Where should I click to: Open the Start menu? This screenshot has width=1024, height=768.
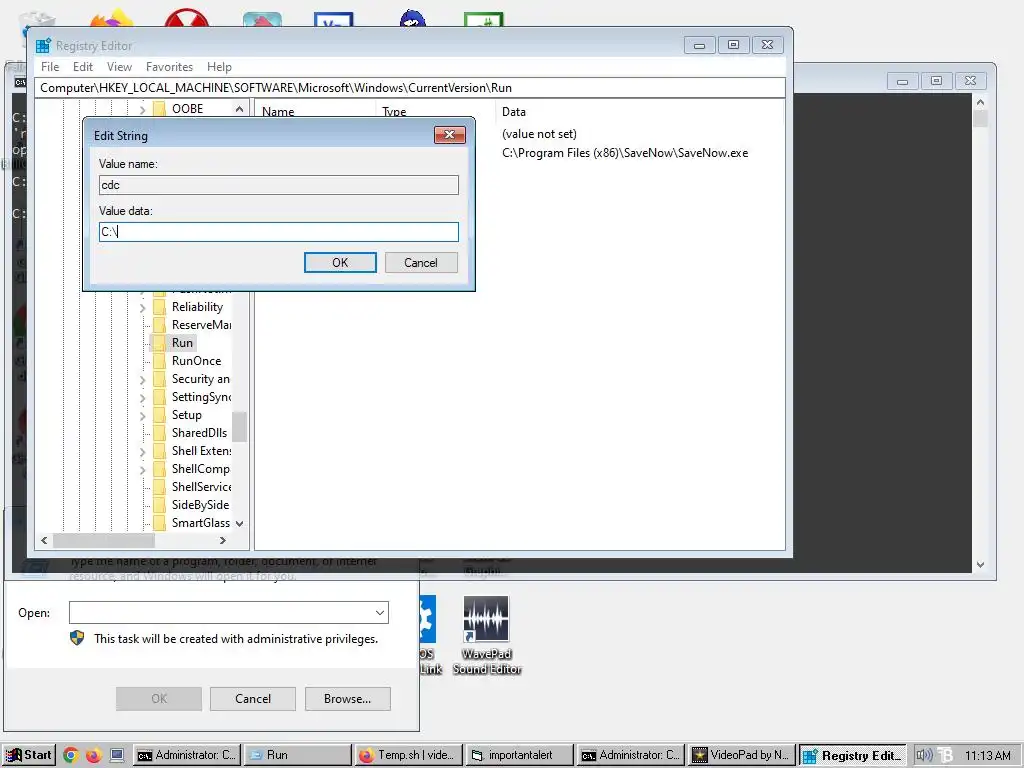29,755
